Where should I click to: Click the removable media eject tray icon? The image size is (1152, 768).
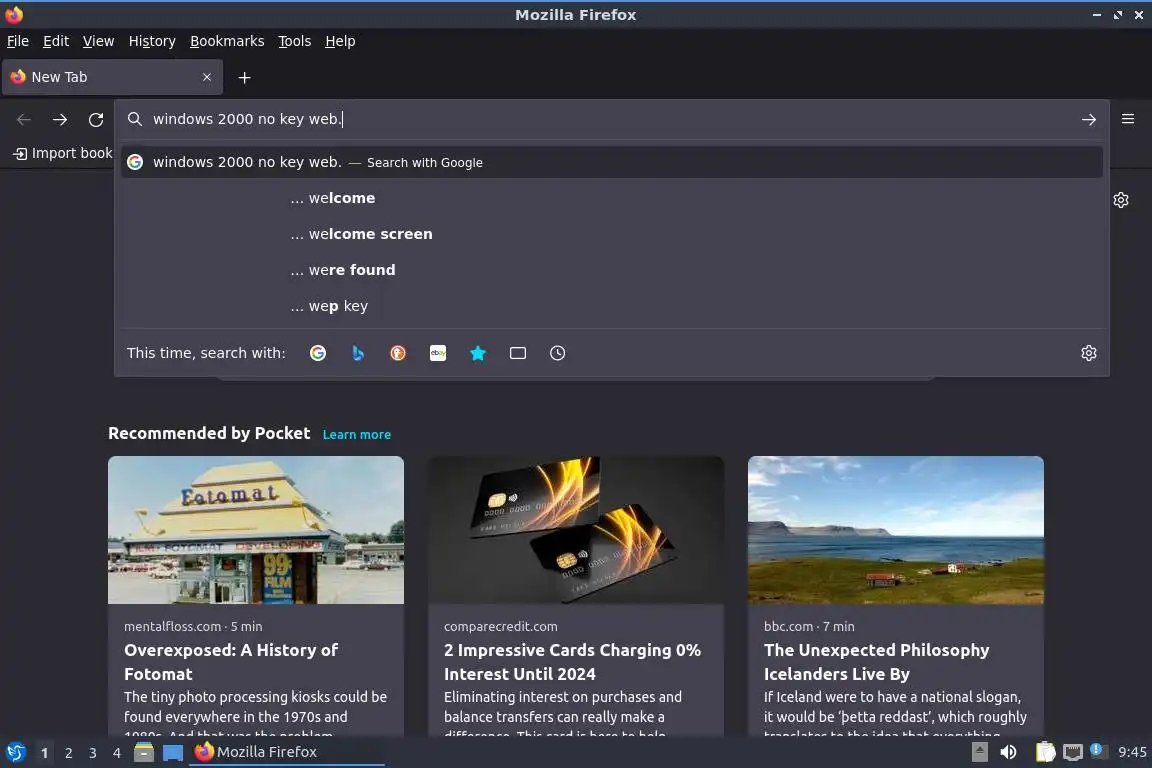(x=979, y=752)
